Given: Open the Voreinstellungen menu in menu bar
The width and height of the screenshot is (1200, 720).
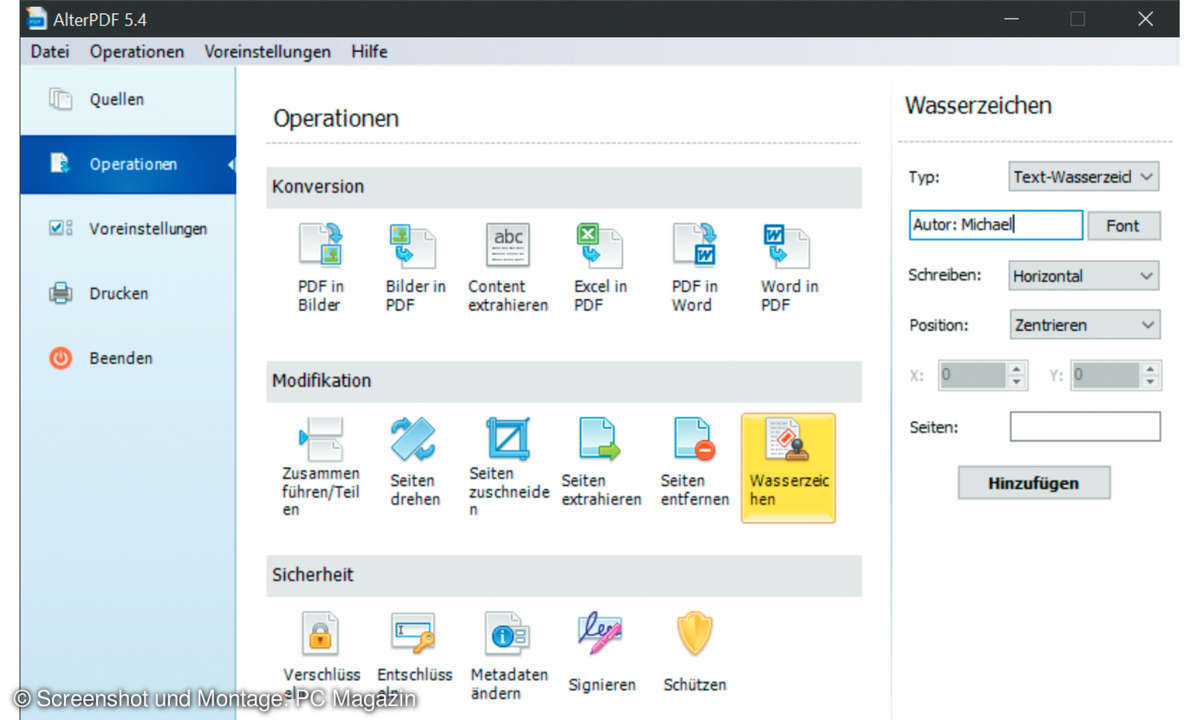Looking at the screenshot, I should [x=268, y=52].
